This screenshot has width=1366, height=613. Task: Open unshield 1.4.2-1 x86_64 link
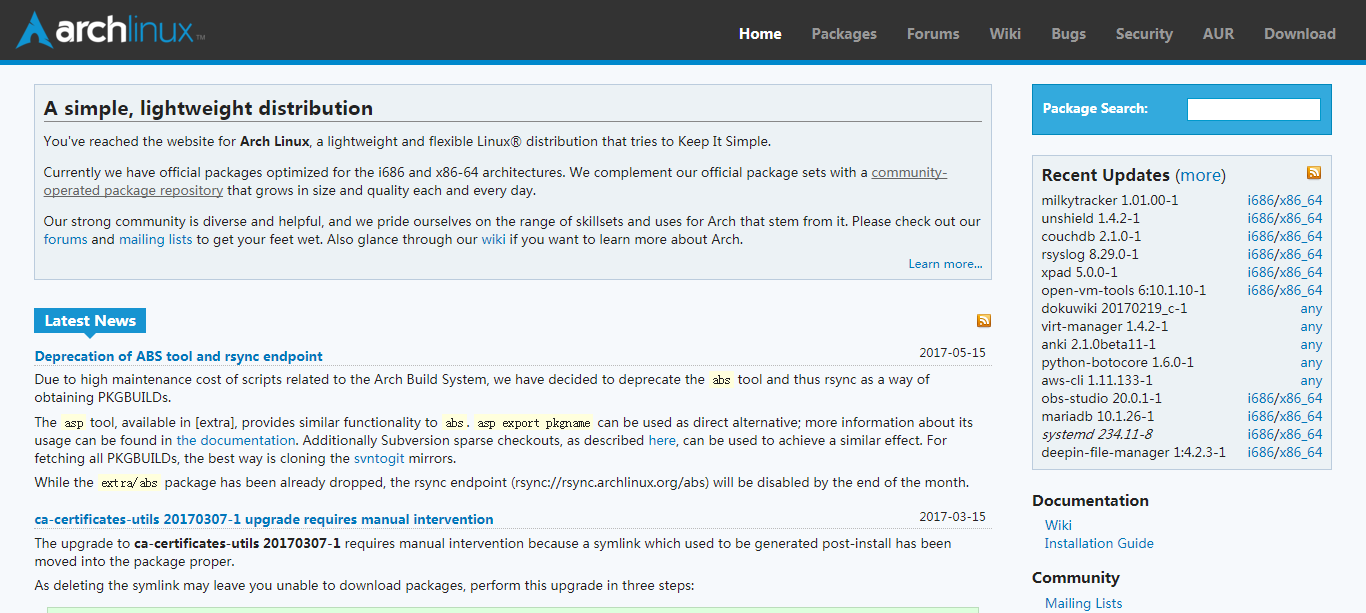[x=1299, y=218]
